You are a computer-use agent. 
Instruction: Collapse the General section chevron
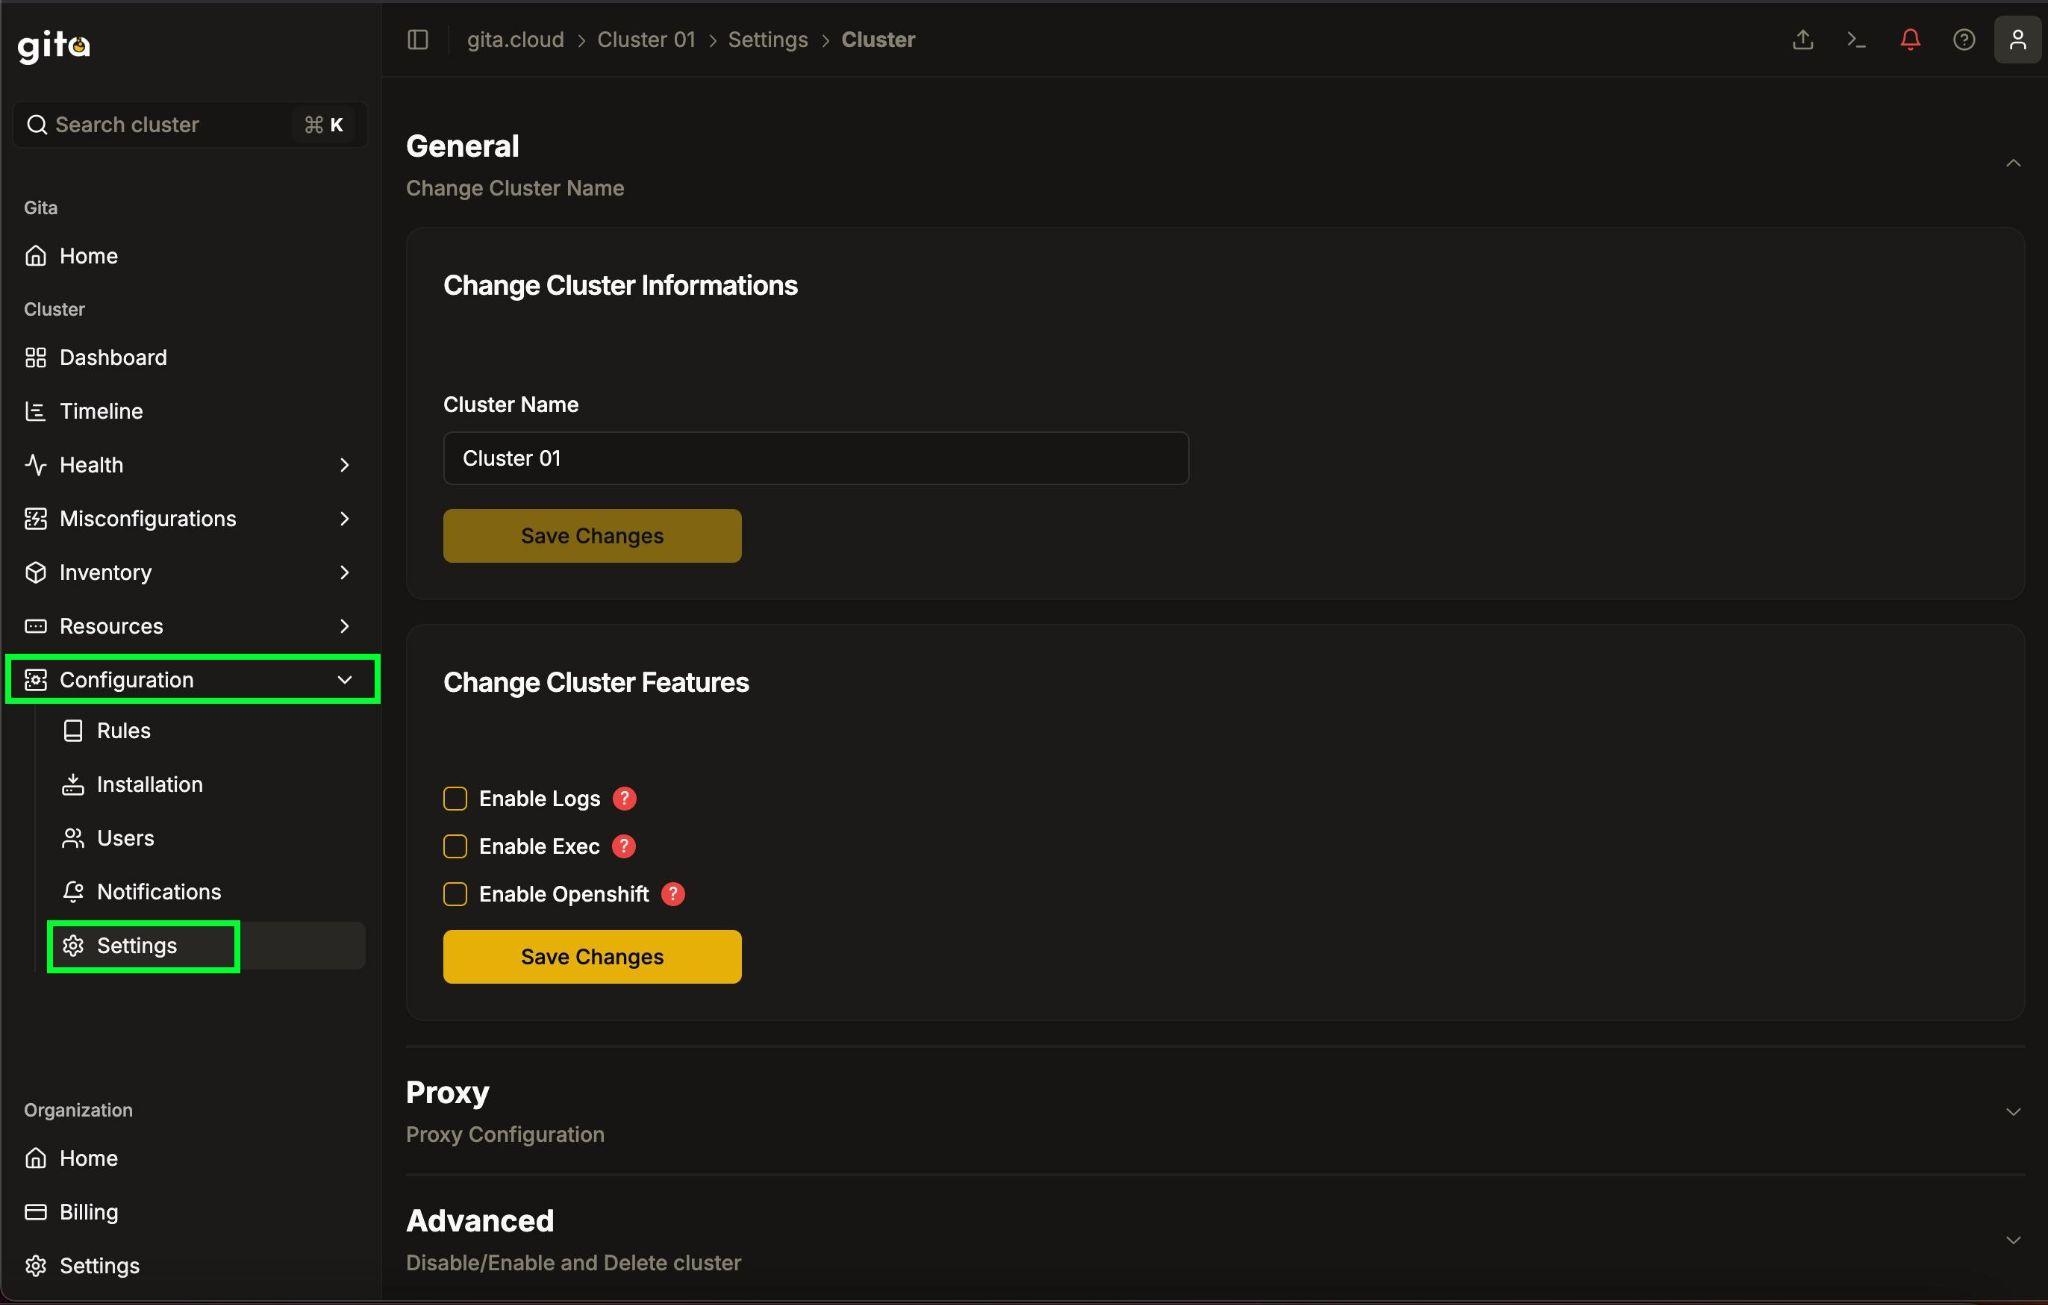click(2013, 163)
